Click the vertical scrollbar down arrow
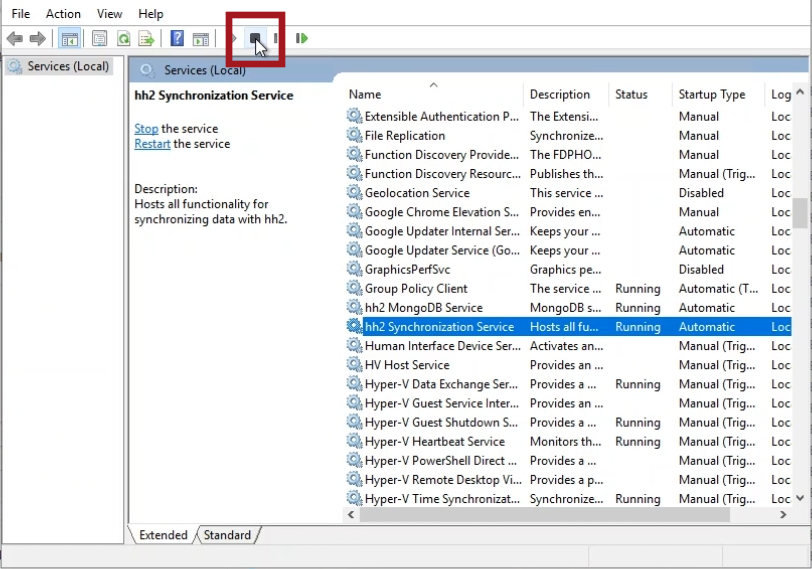The height and width of the screenshot is (569, 812). pyautogui.click(x=800, y=499)
